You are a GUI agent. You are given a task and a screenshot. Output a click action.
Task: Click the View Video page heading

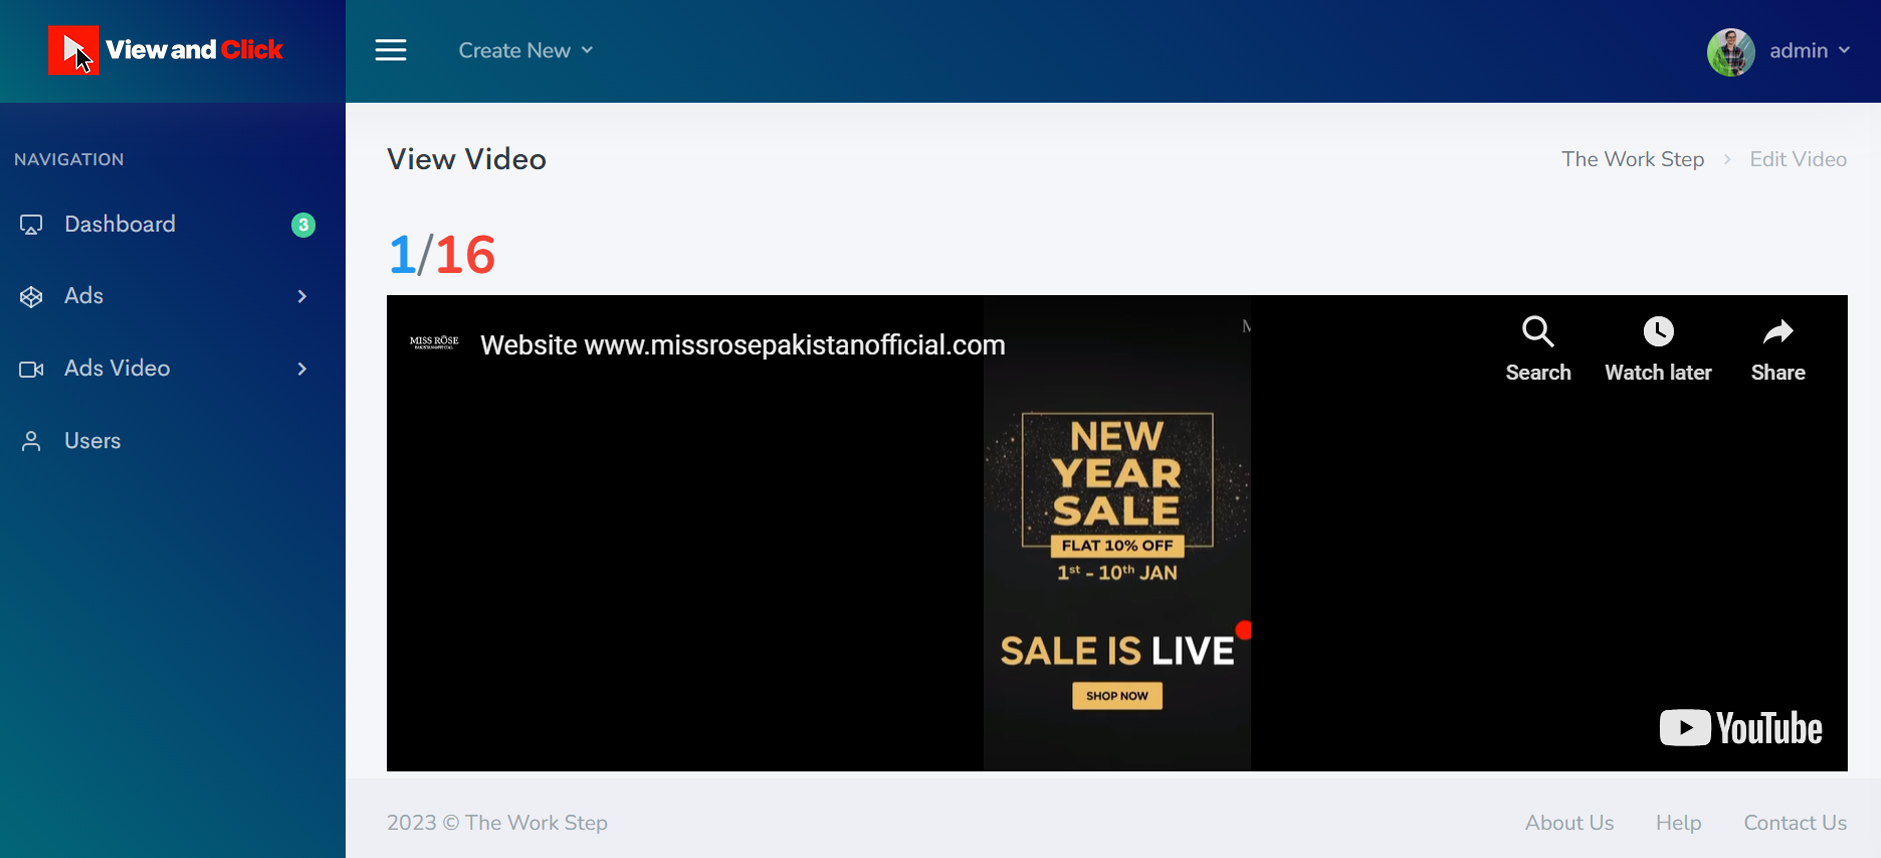pos(466,159)
